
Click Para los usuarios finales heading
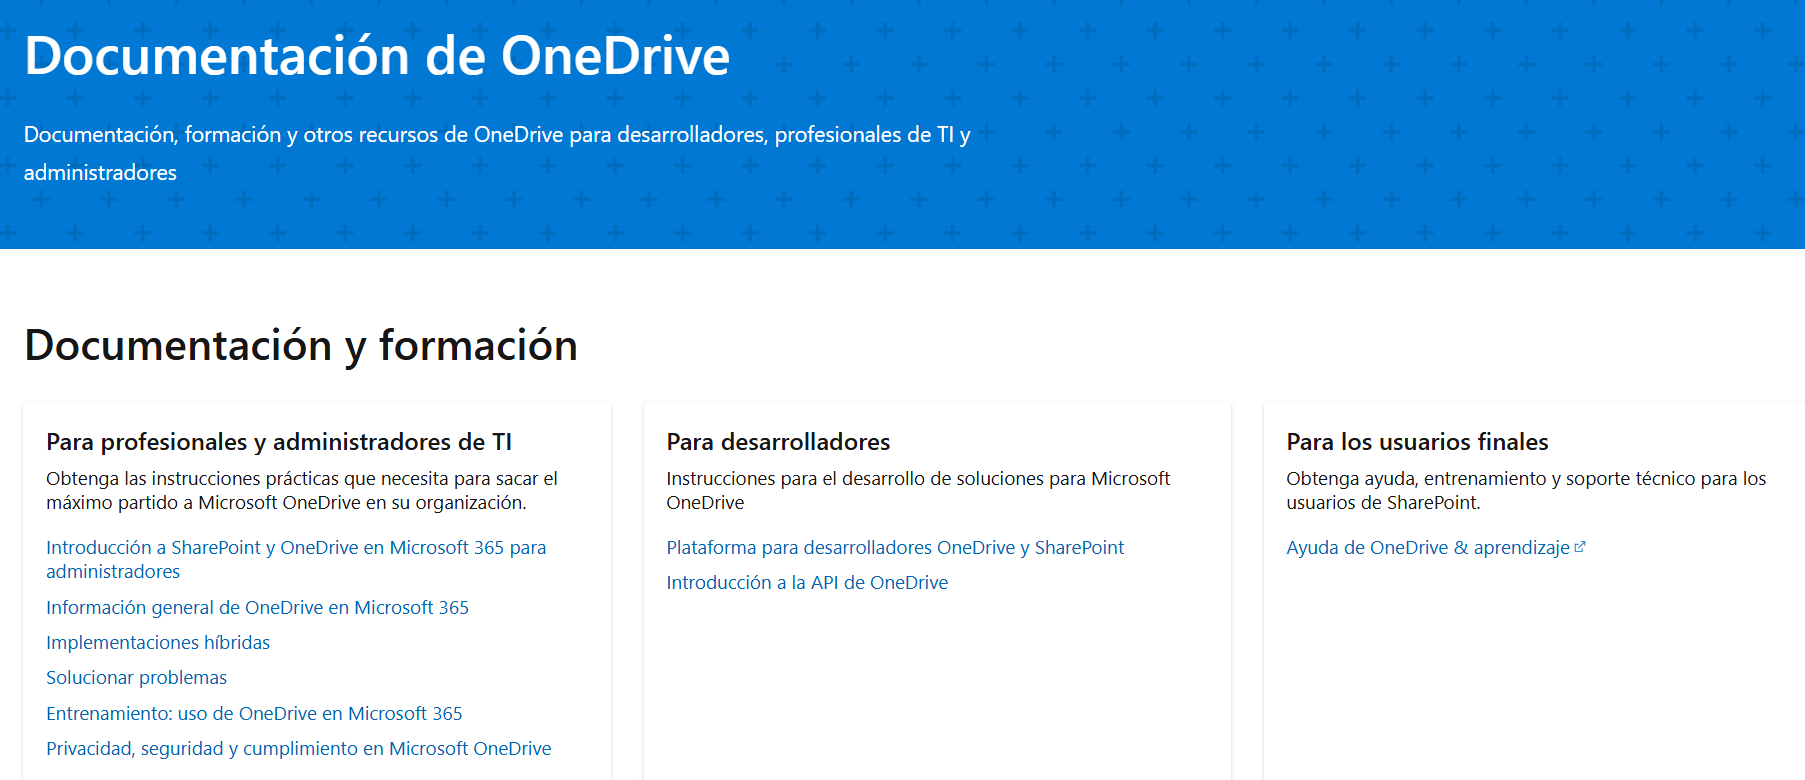pos(1417,442)
